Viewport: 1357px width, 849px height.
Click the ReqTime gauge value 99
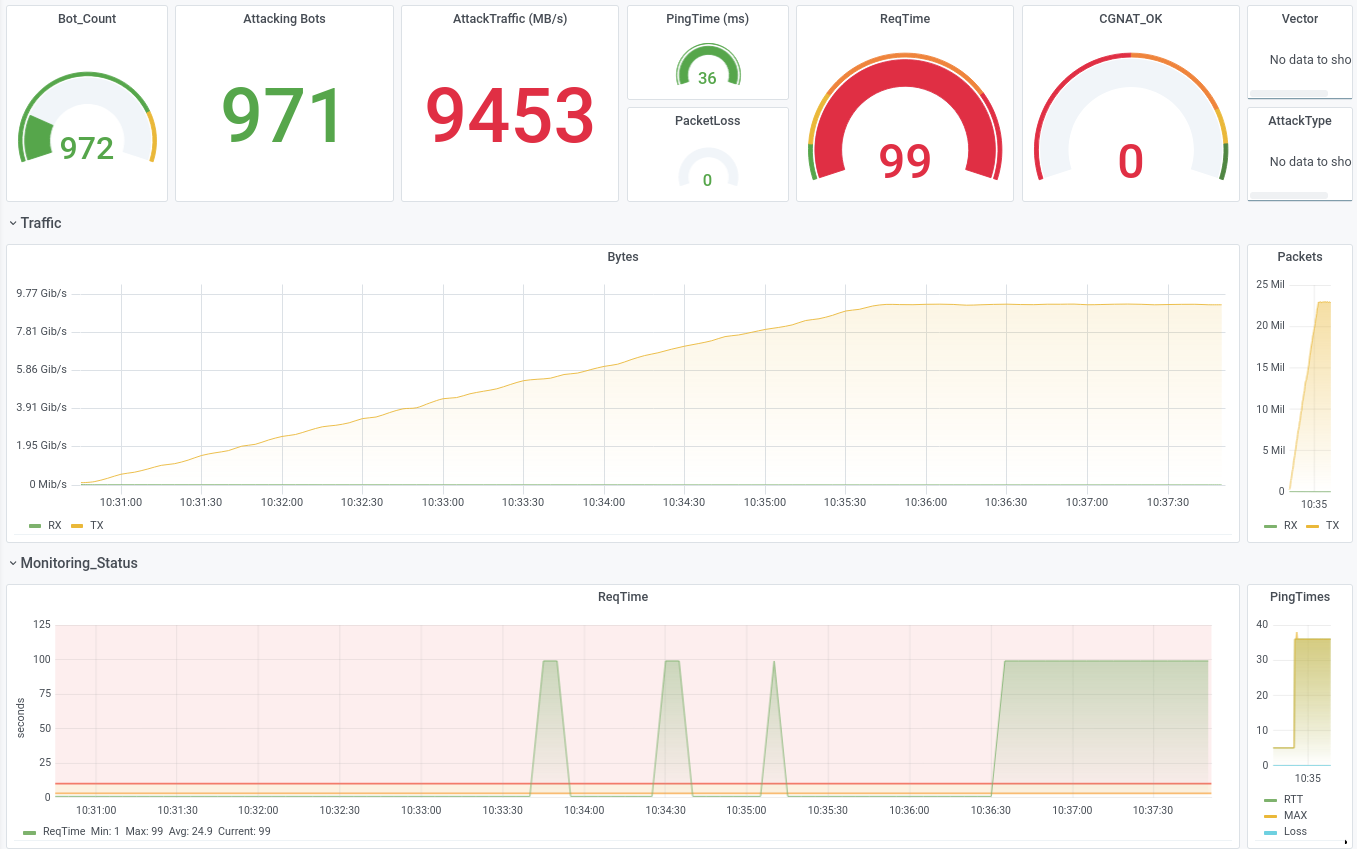point(905,161)
